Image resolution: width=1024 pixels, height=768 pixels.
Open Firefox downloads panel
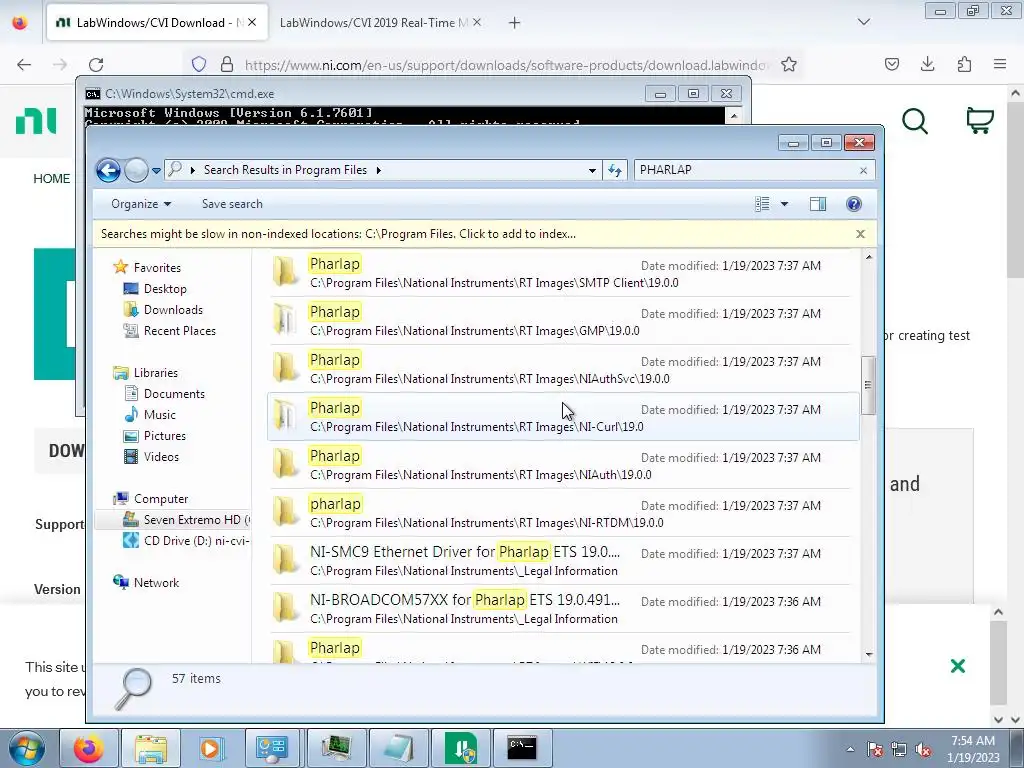click(927, 64)
